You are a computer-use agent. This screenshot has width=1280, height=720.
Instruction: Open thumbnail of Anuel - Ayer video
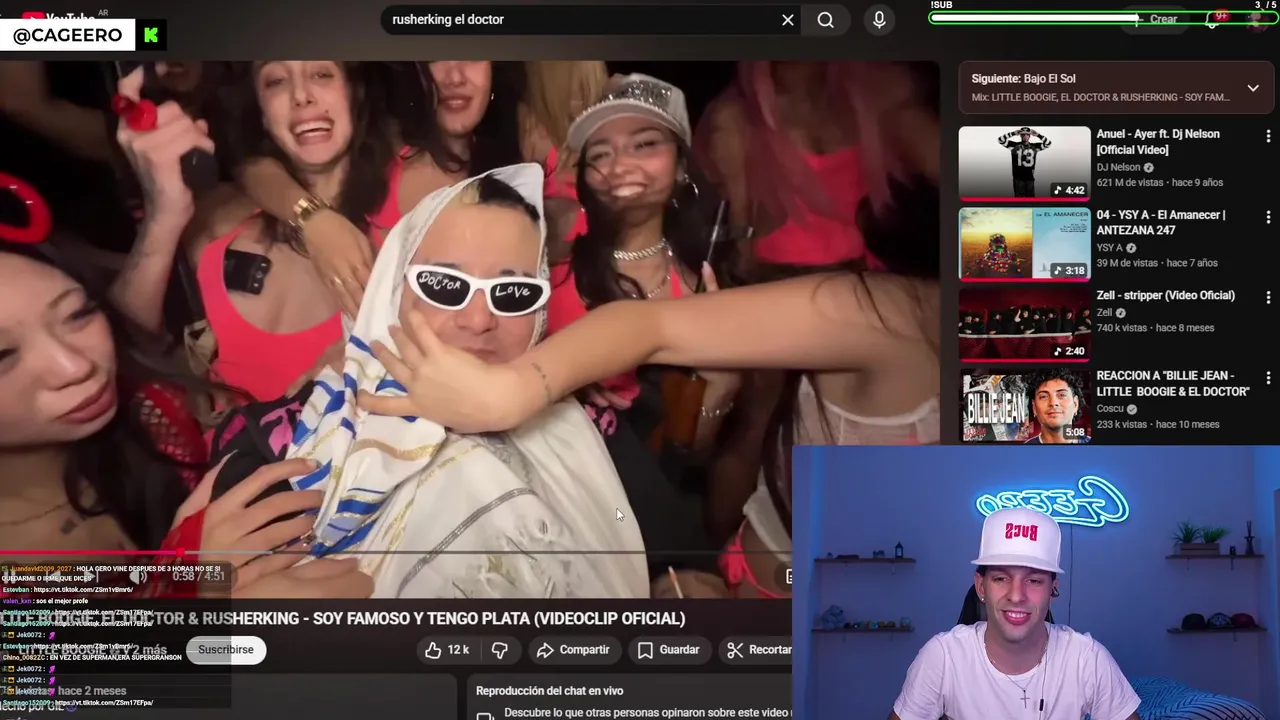1024,163
